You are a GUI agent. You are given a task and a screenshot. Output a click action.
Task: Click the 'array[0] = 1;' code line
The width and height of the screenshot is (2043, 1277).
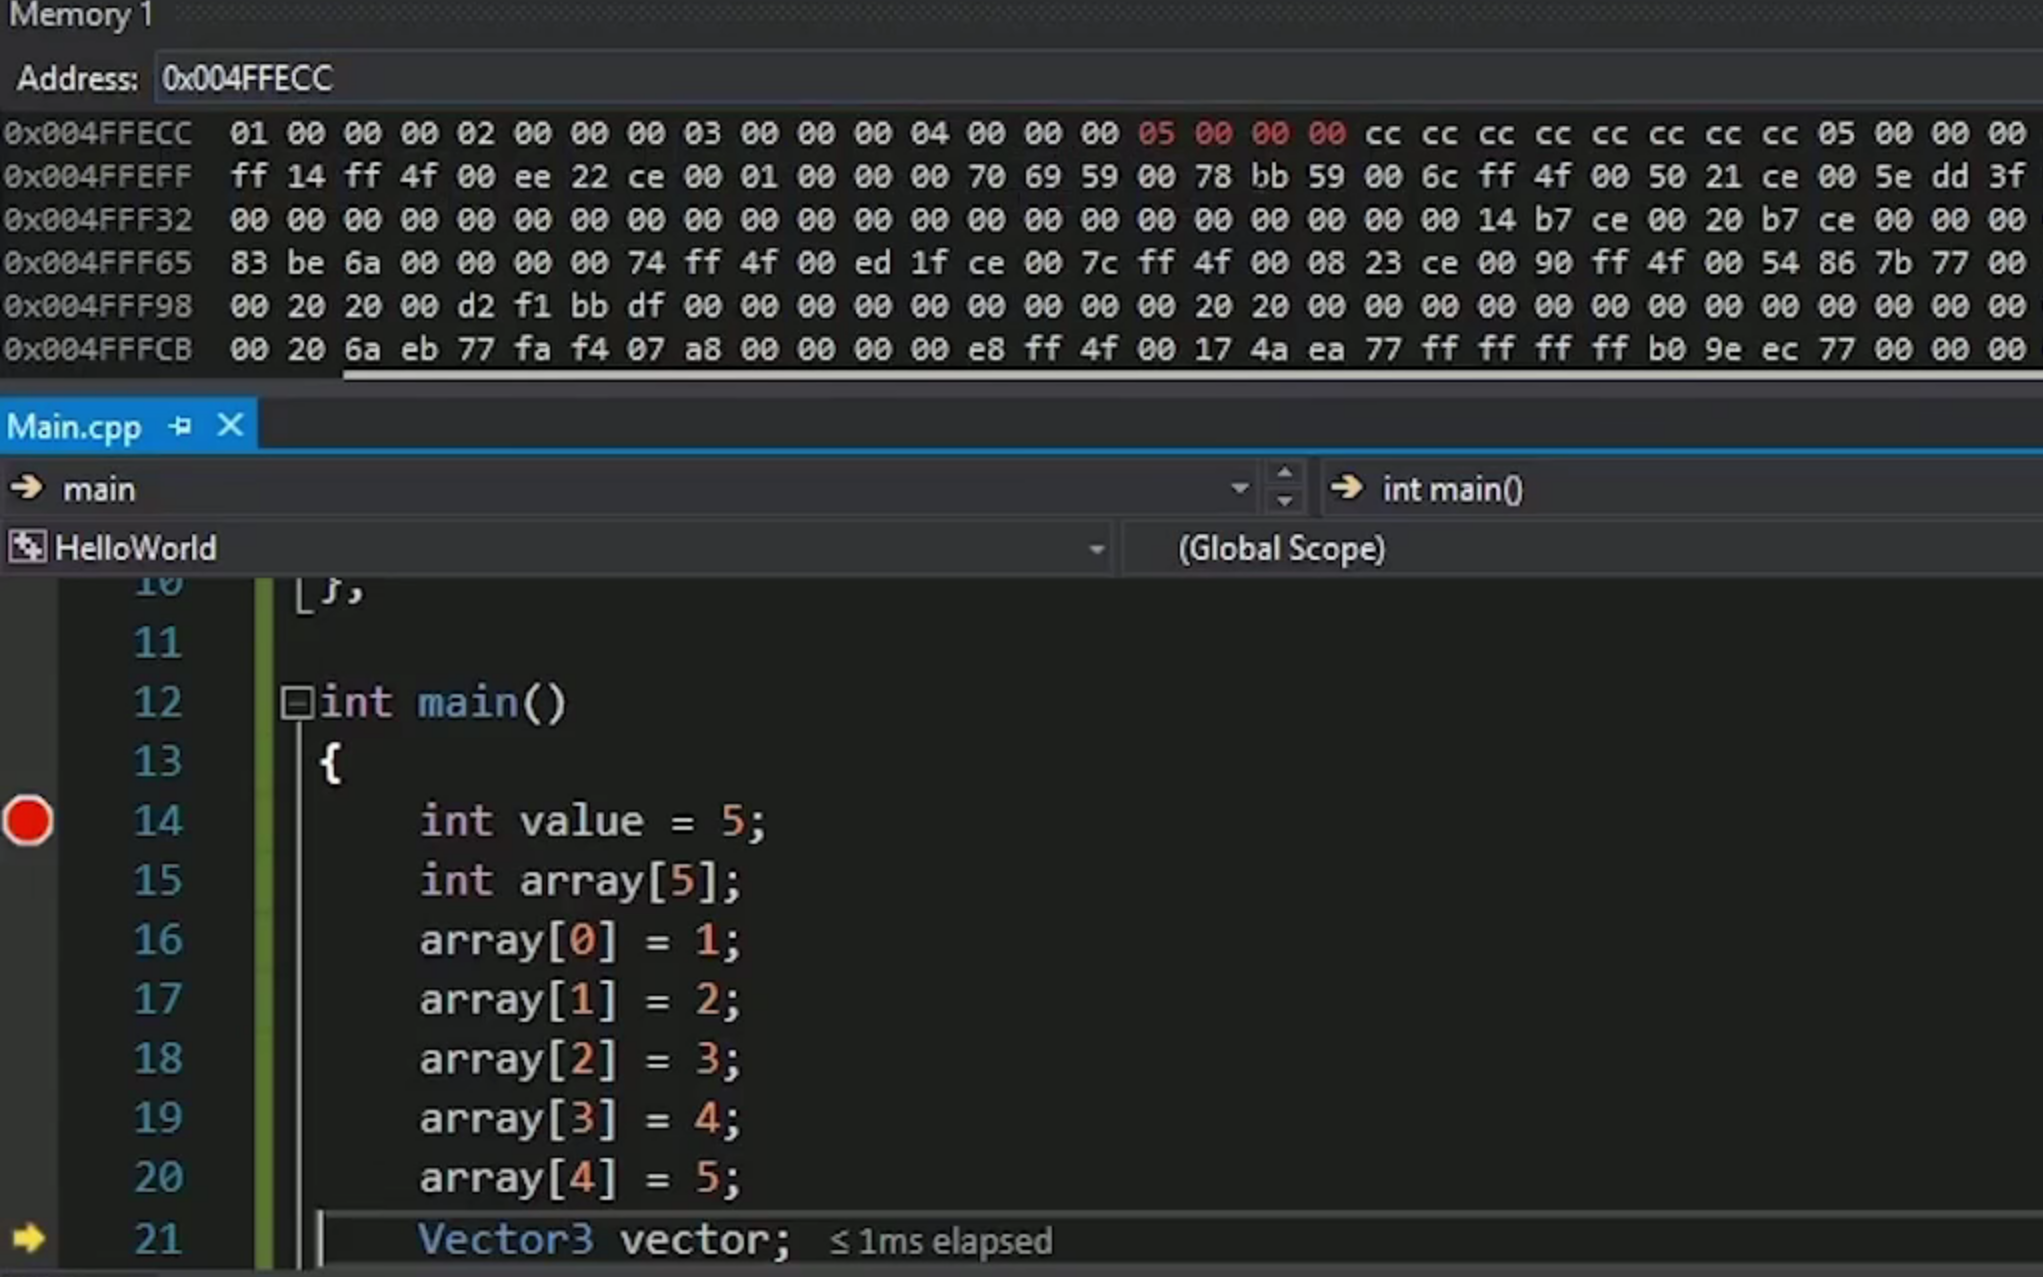[x=580, y=940]
